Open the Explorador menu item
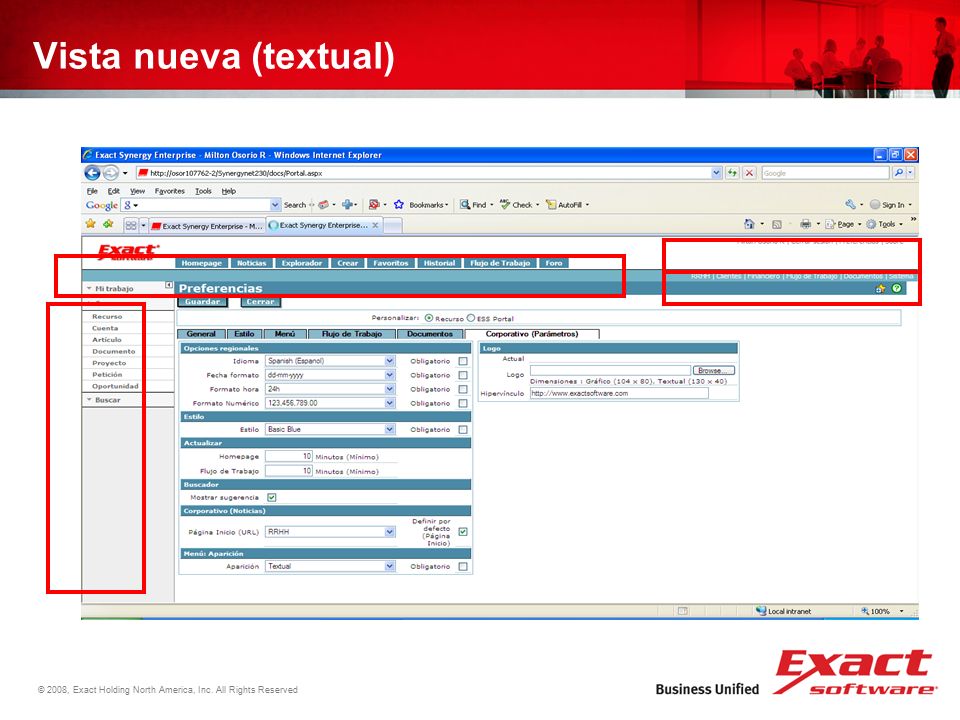The width and height of the screenshot is (960, 720). [302, 263]
